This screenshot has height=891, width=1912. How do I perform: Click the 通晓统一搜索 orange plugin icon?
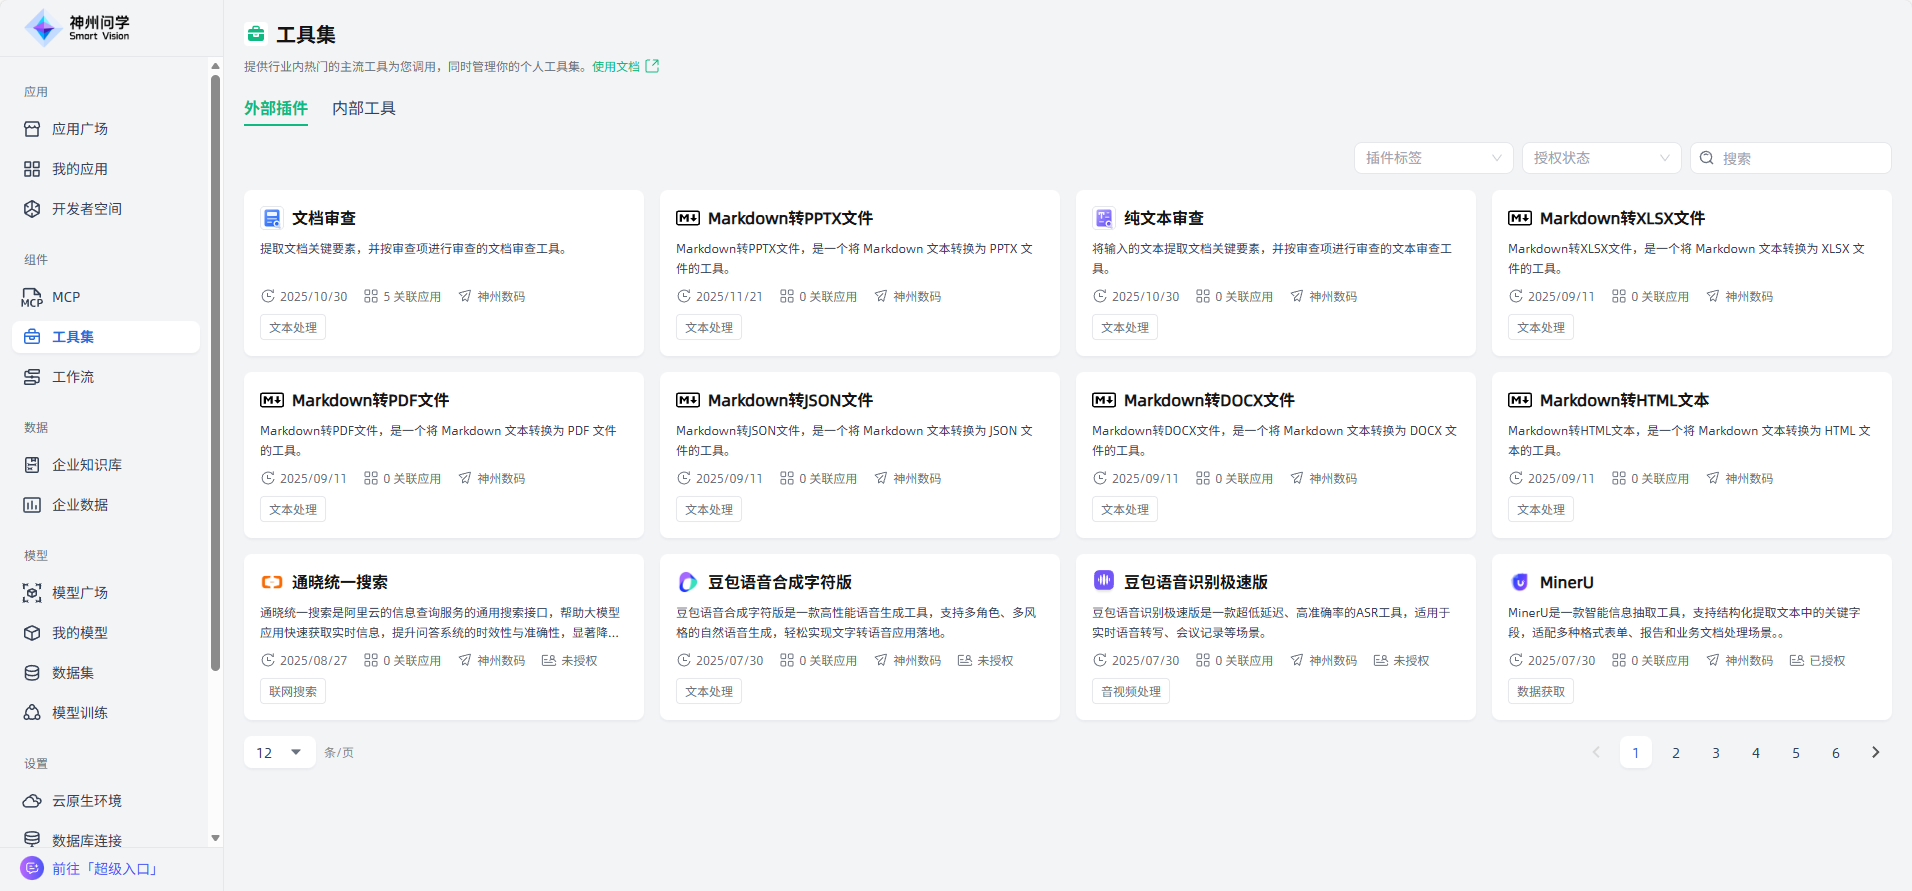point(272,582)
